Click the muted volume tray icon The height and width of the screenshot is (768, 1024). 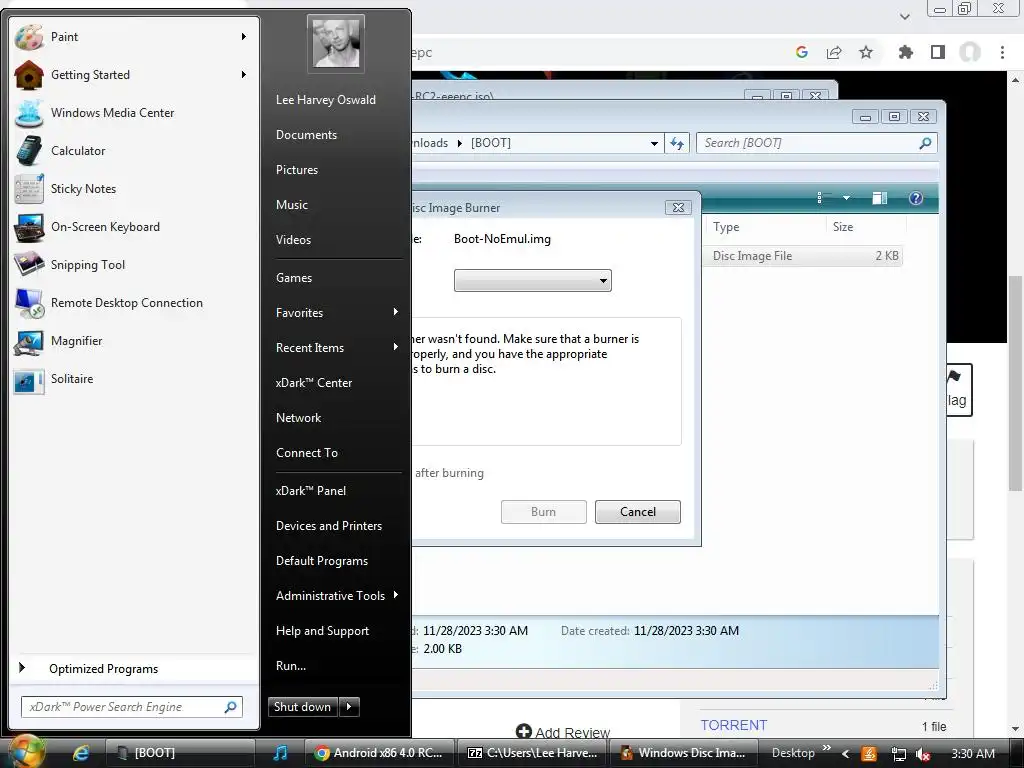coord(923,754)
